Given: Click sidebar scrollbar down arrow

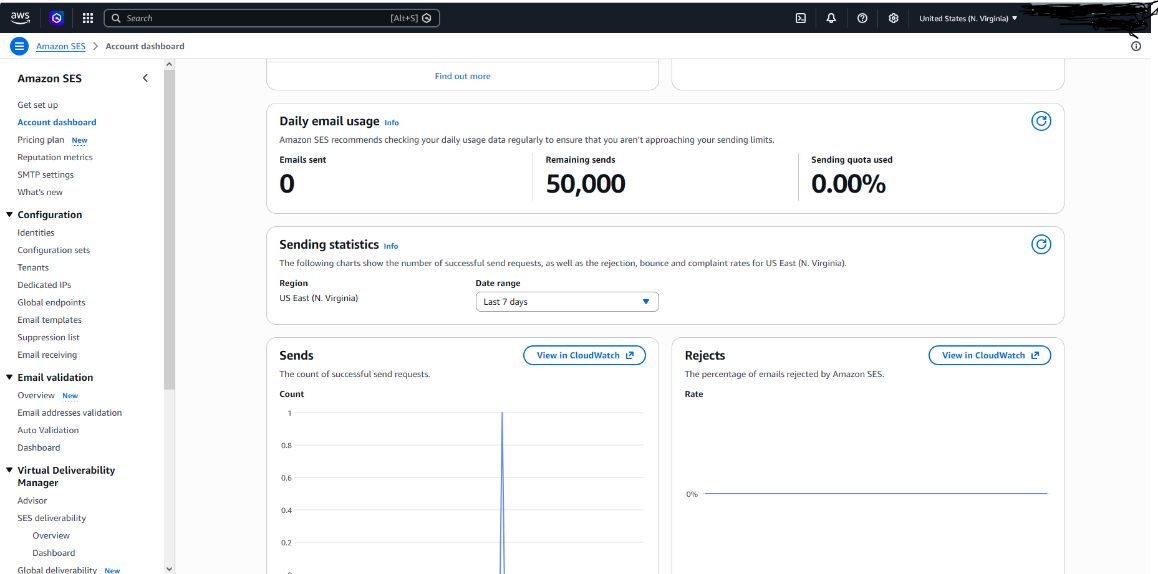Looking at the screenshot, I should click(x=169, y=569).
